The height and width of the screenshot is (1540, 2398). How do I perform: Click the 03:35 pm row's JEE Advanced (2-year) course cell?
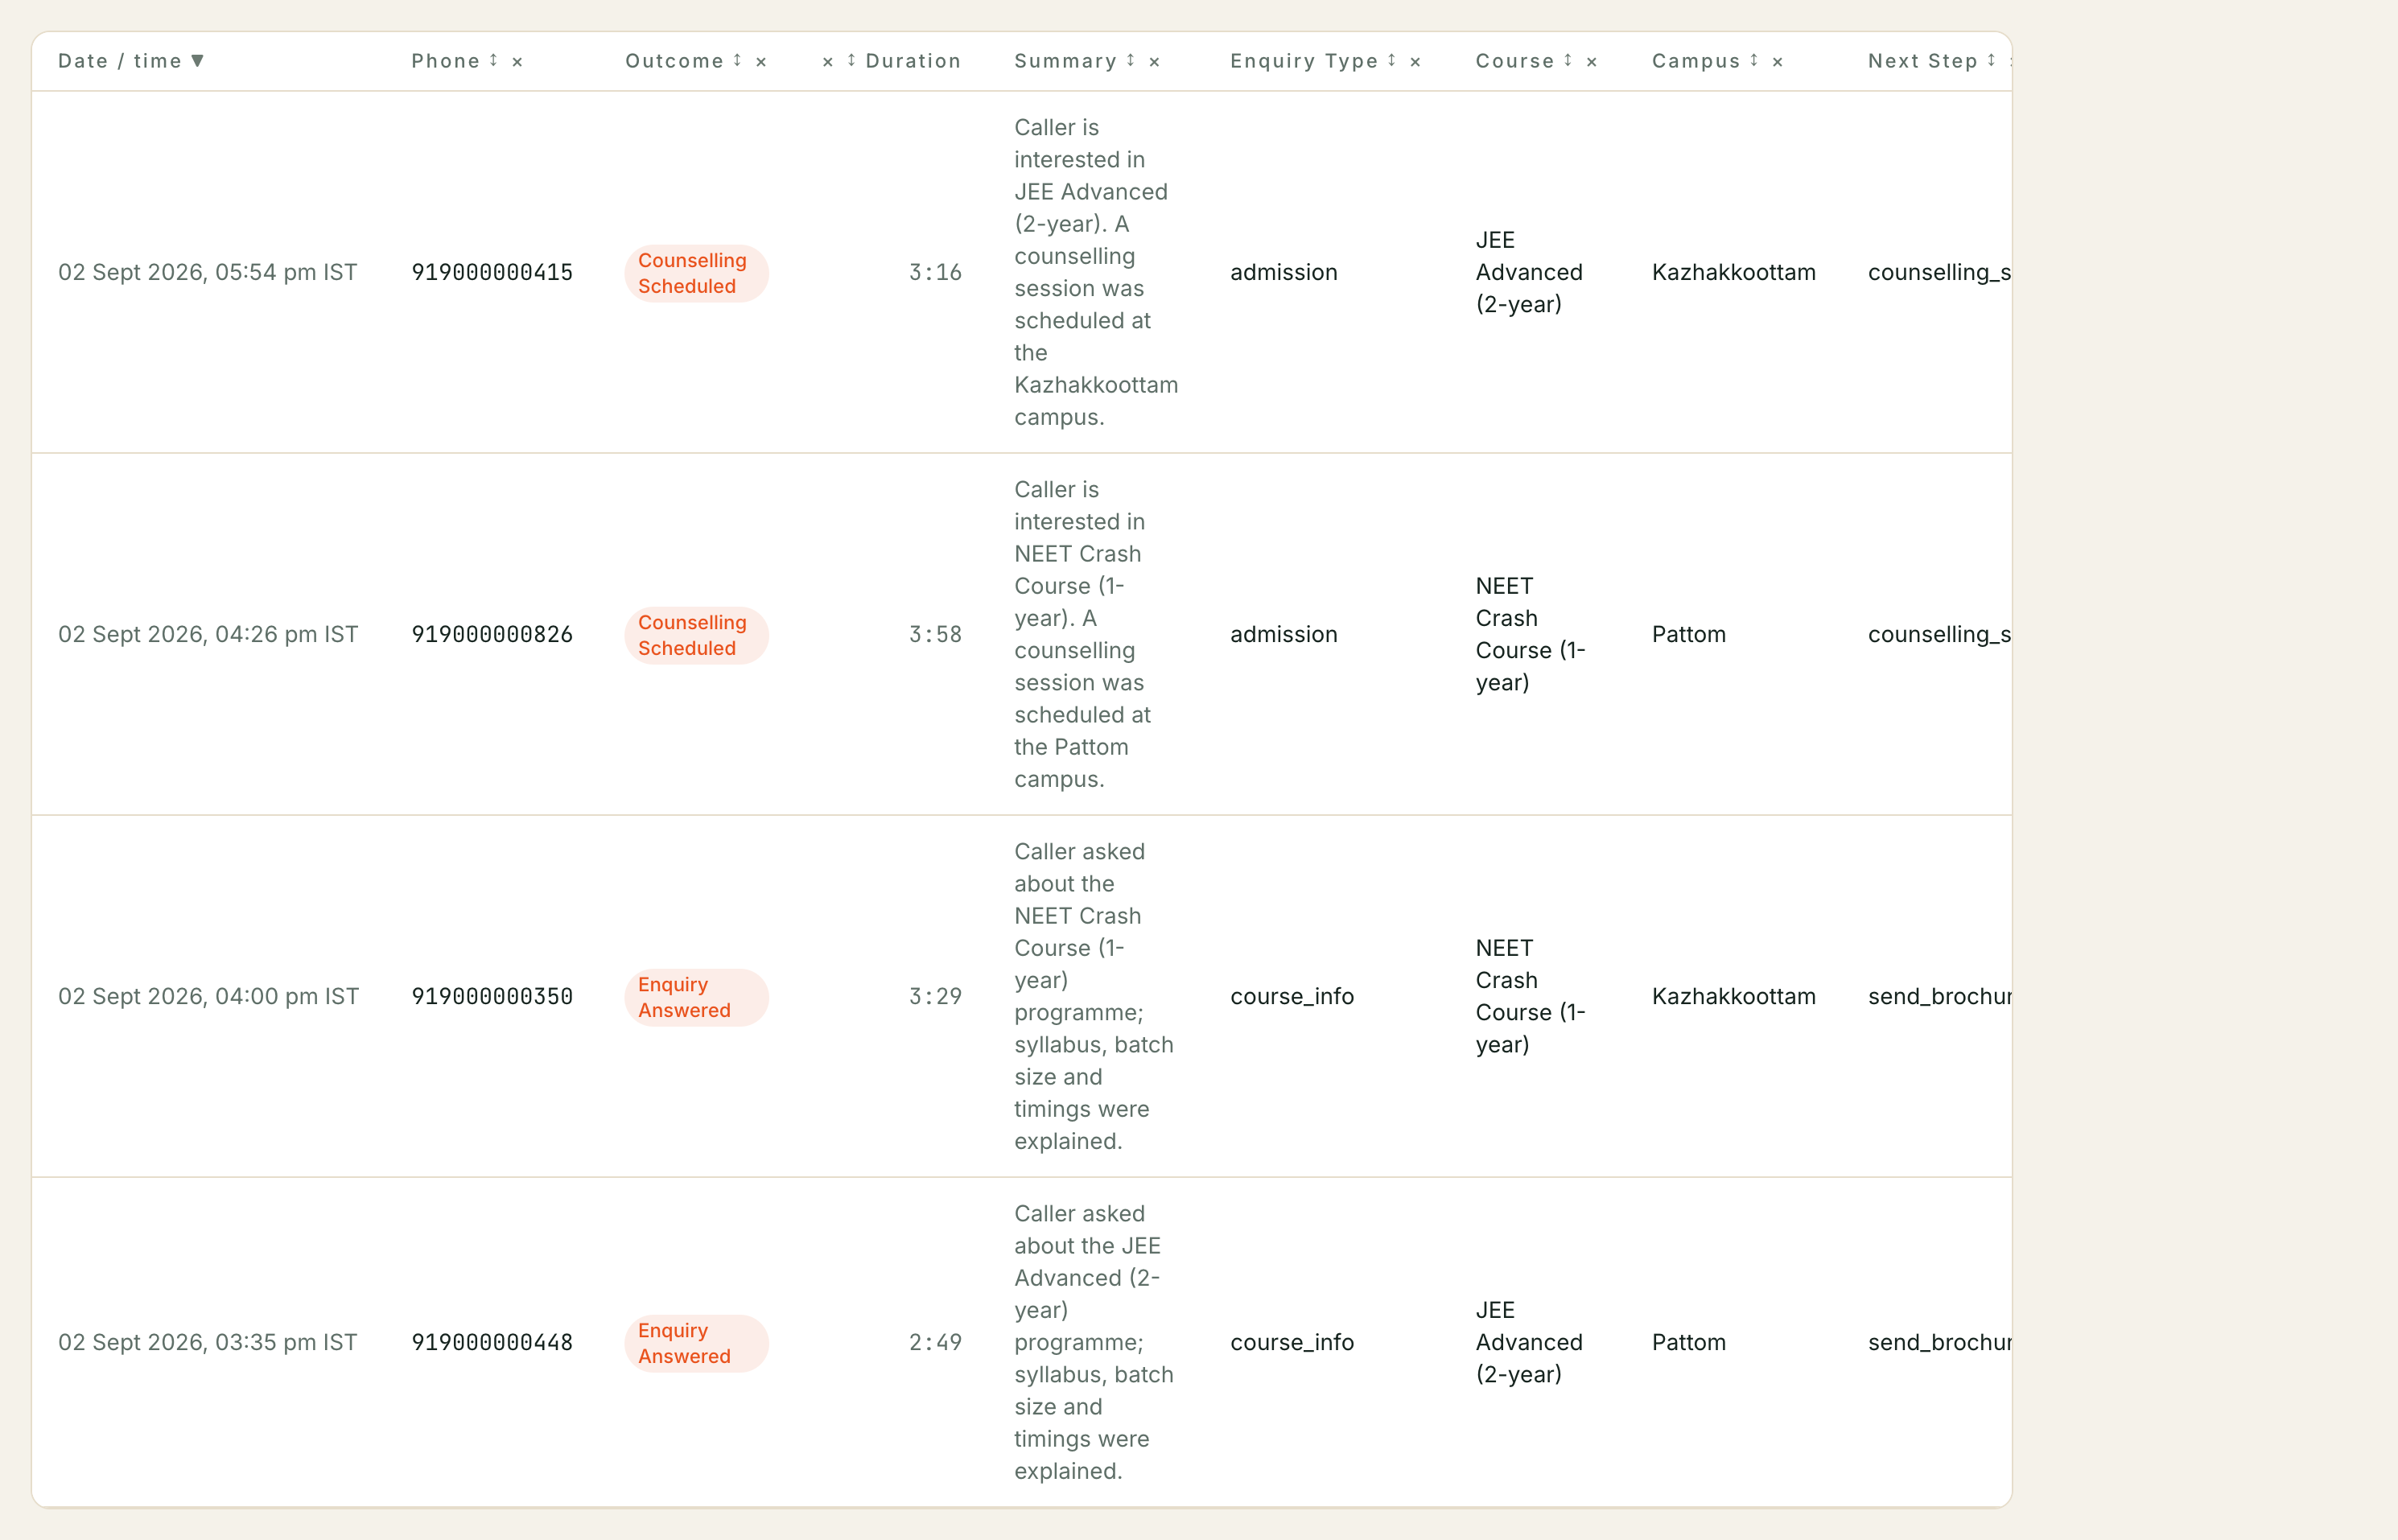tap(1530, 1342)
